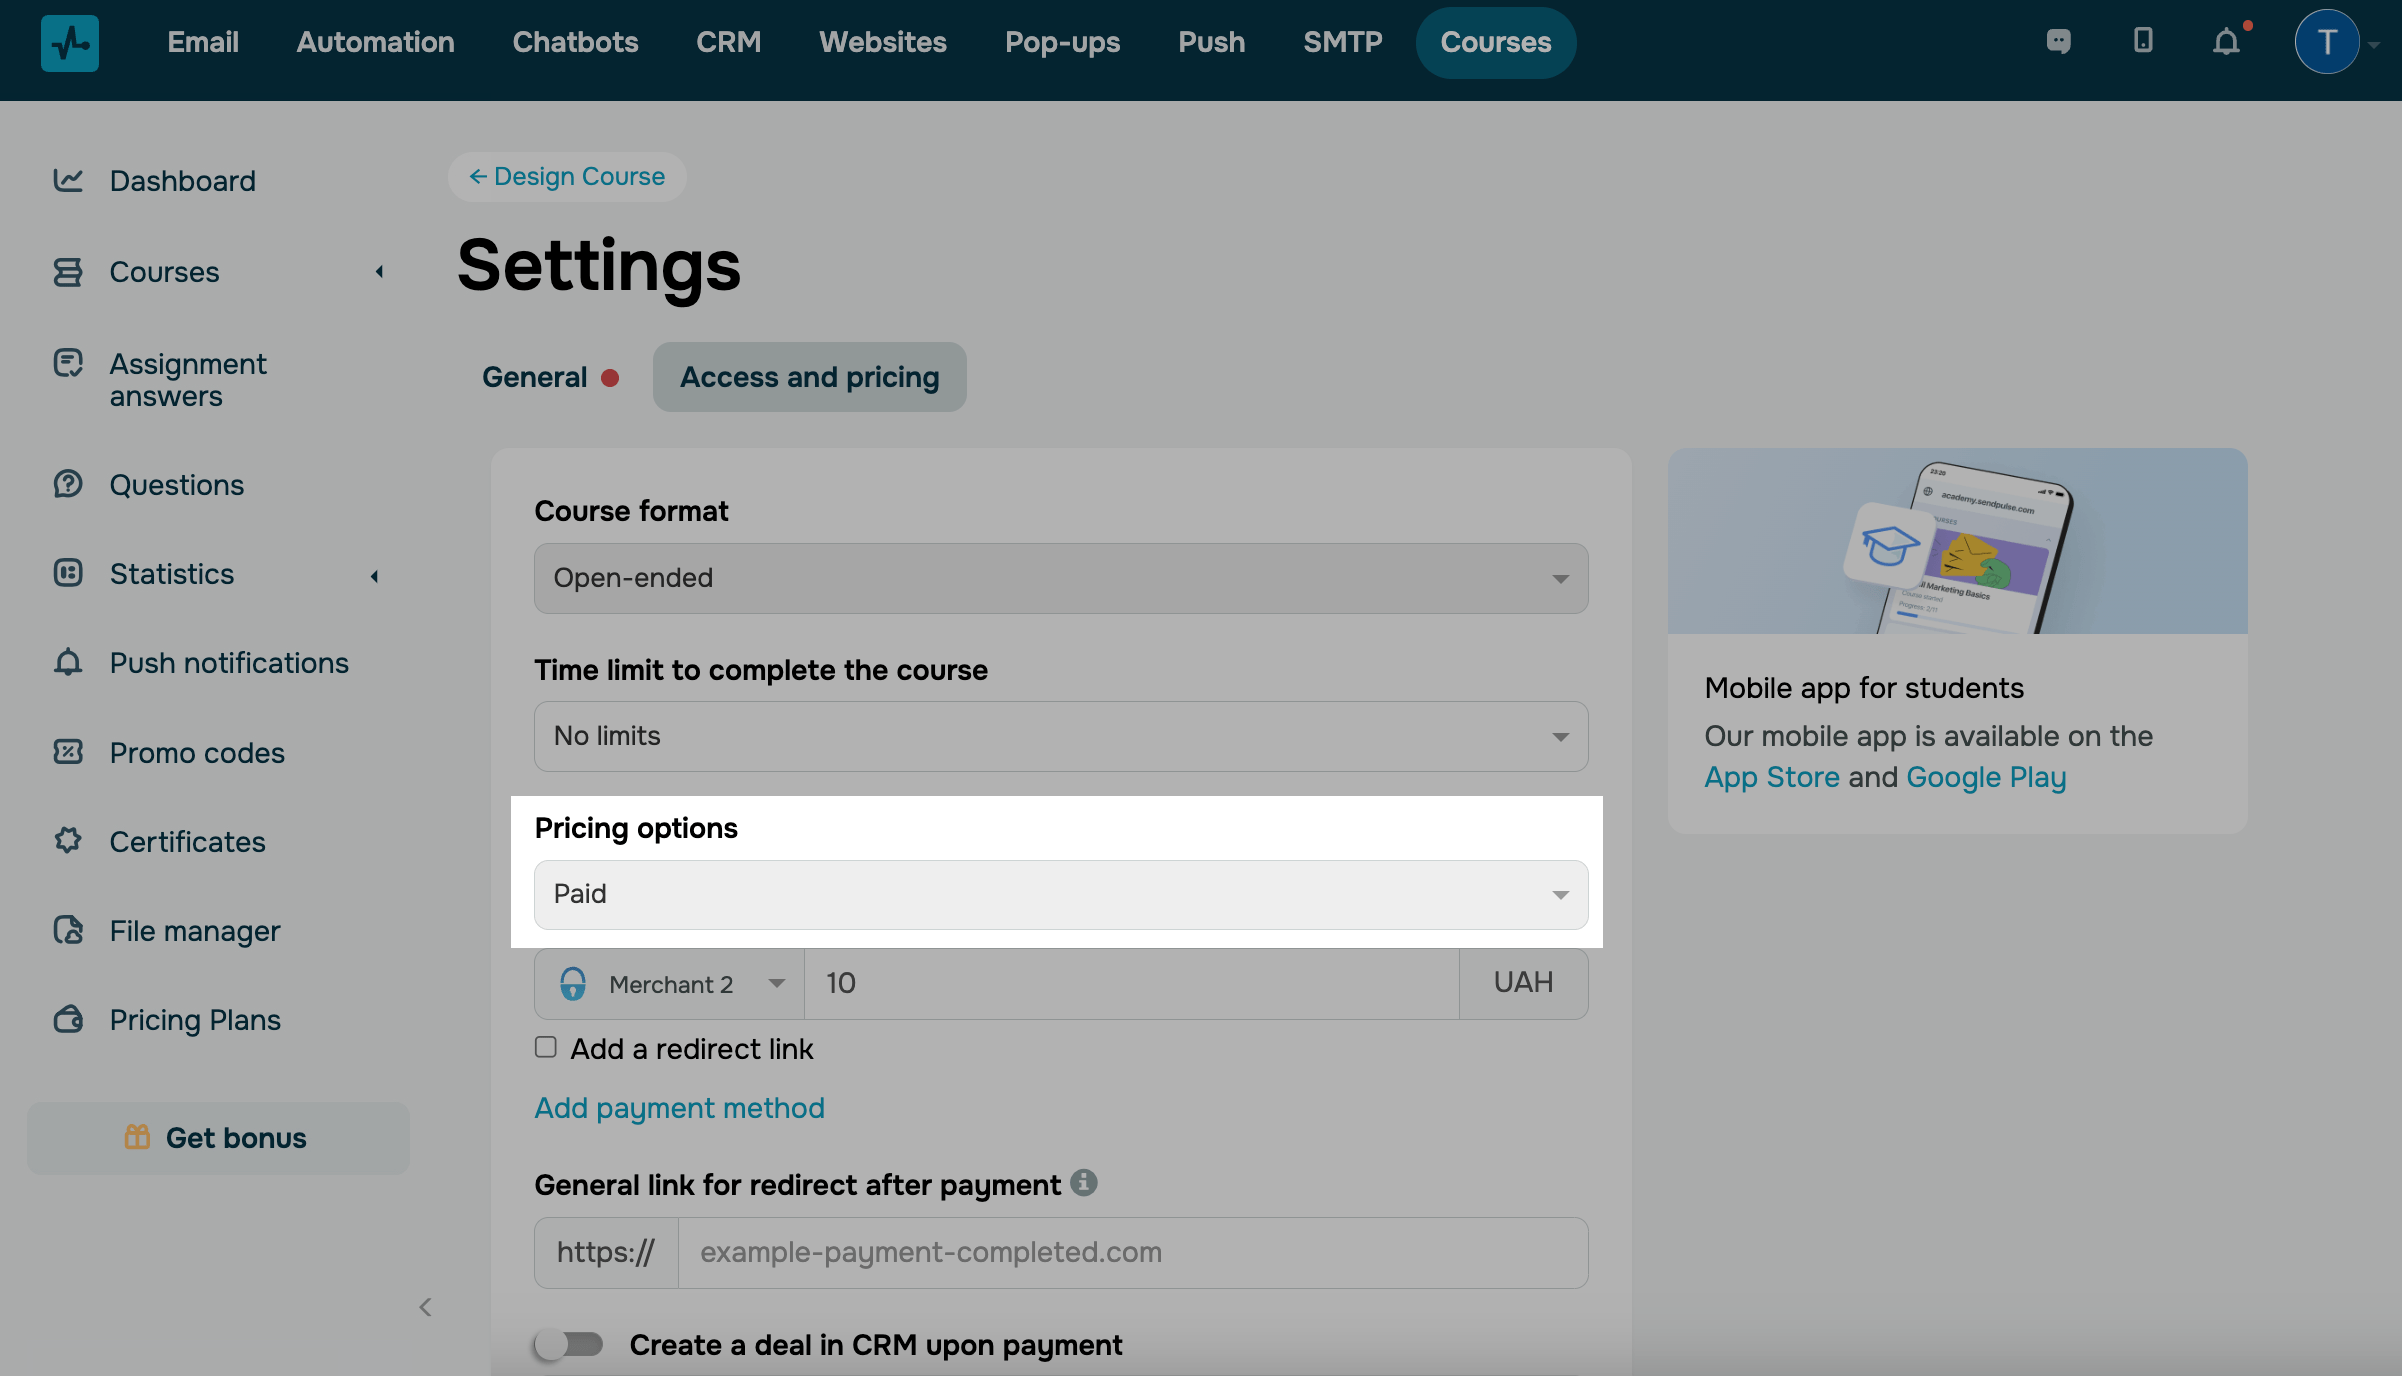Viewport: 2402px width, 1376px height.
Task: Open the Certificates badge icon
Action: point(68,841)
